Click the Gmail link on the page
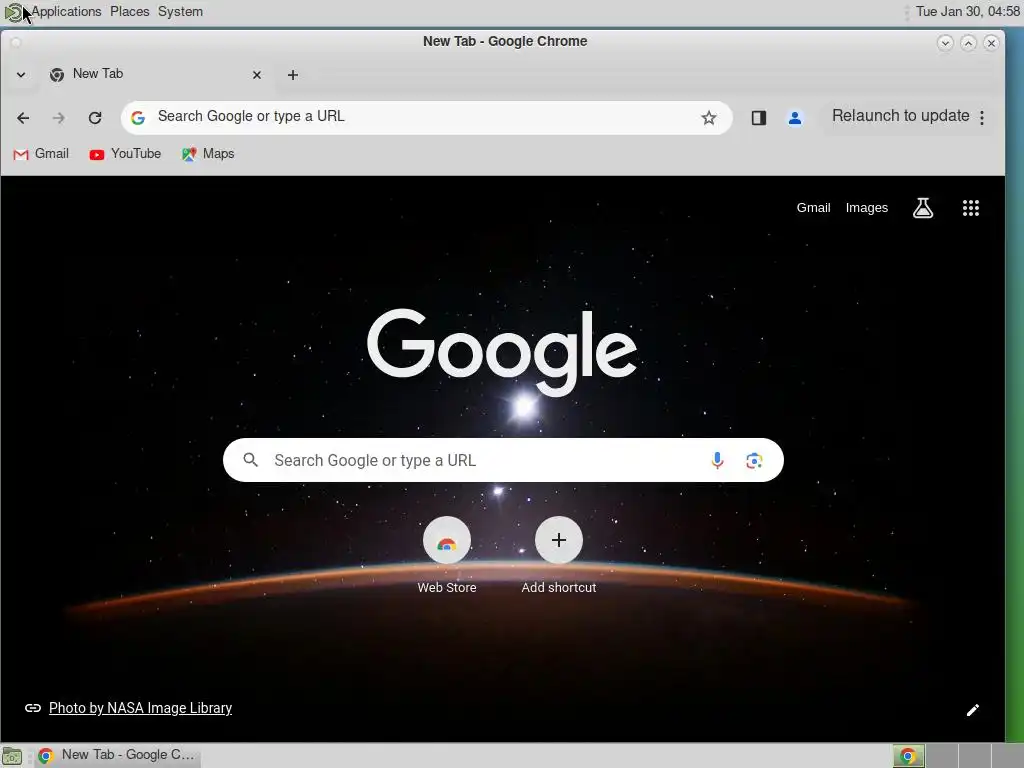The image size is (1024, 768). tap(813, 208)
